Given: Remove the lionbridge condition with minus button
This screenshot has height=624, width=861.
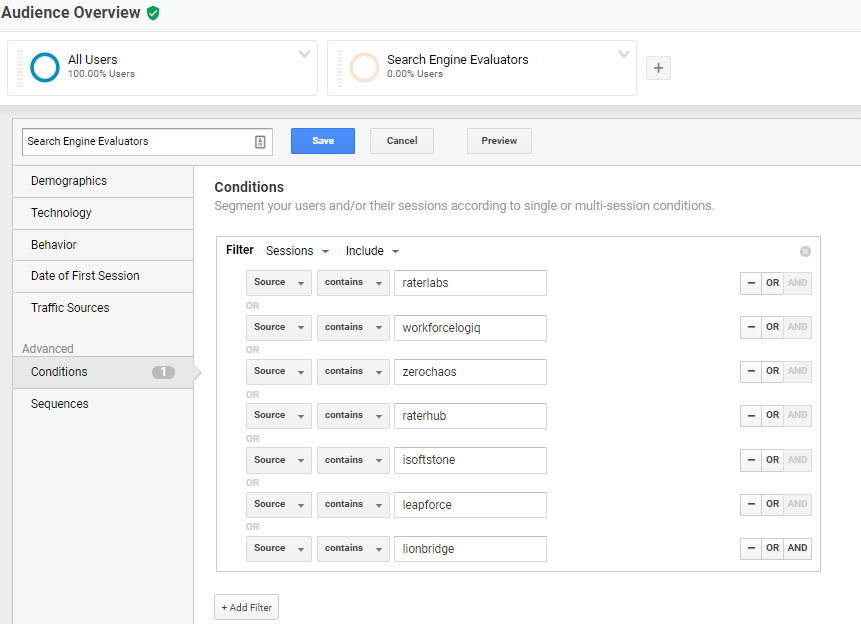Looking at the screenshot, I should click(x=750, y=548).
